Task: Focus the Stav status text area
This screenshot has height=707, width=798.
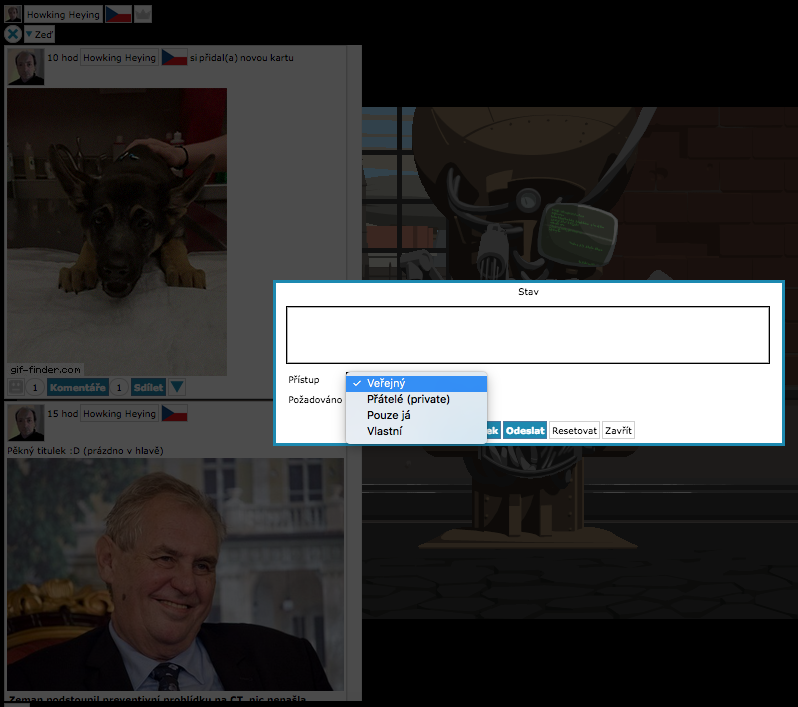Action: tap(527, 335)
